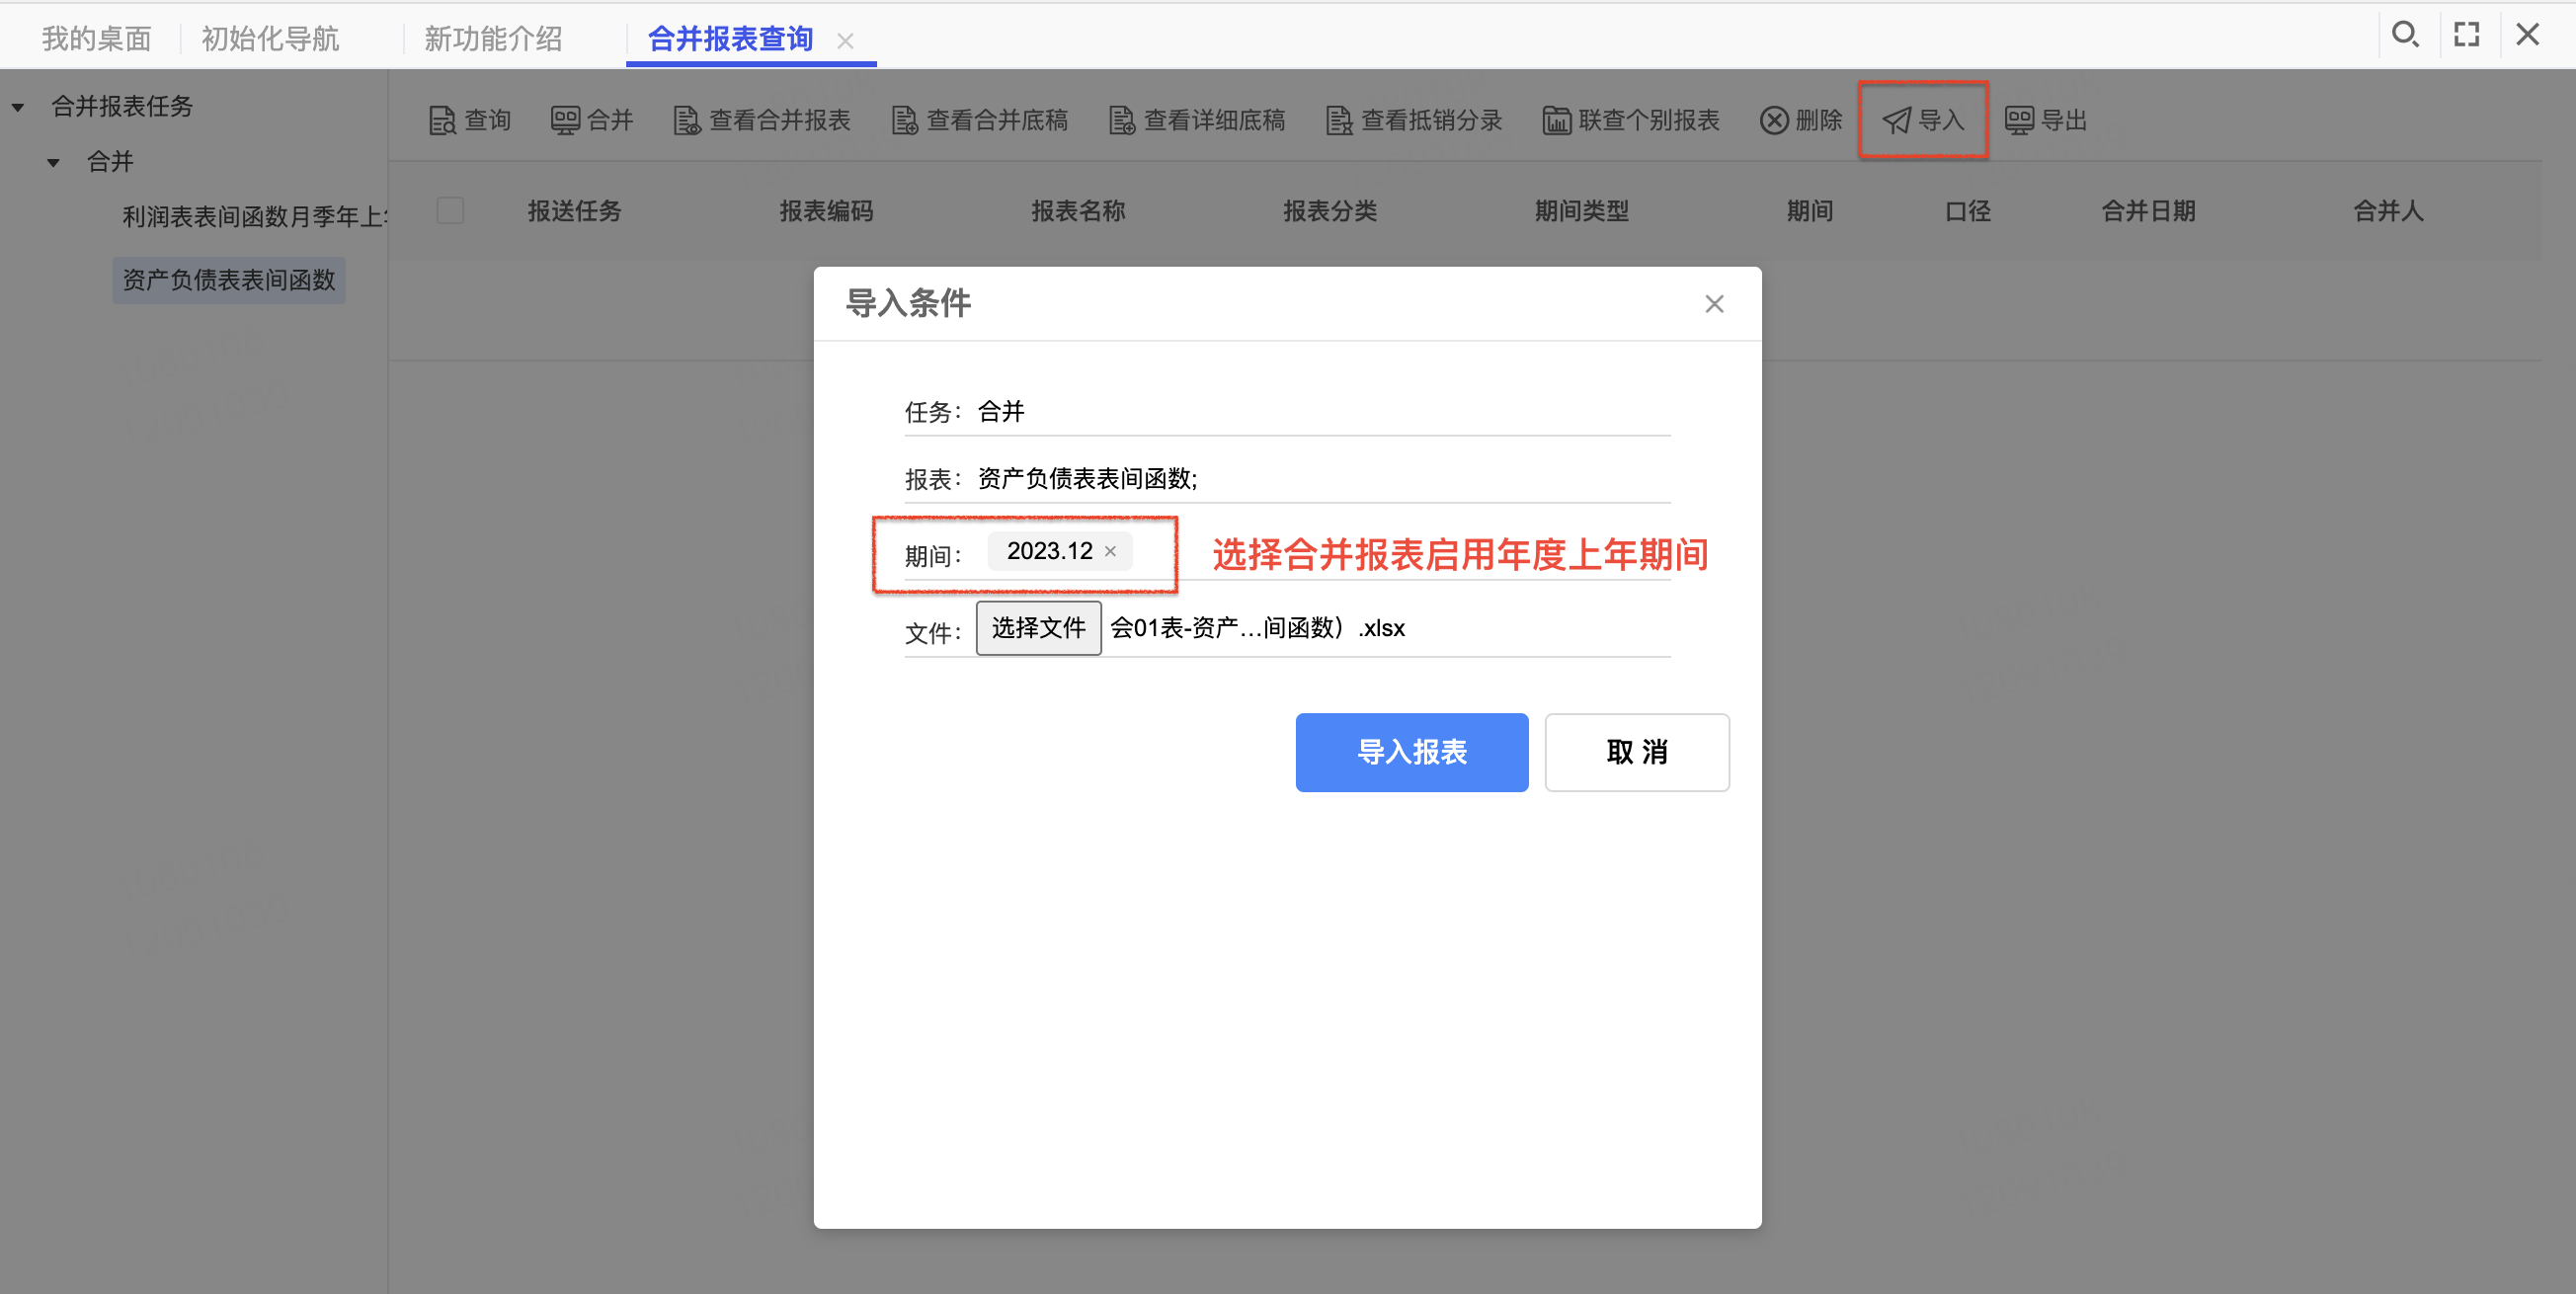2576x1294 pixels.
Task: Open 查看详细底稿 from toolbar
Action: click(x=1197, y=121)
